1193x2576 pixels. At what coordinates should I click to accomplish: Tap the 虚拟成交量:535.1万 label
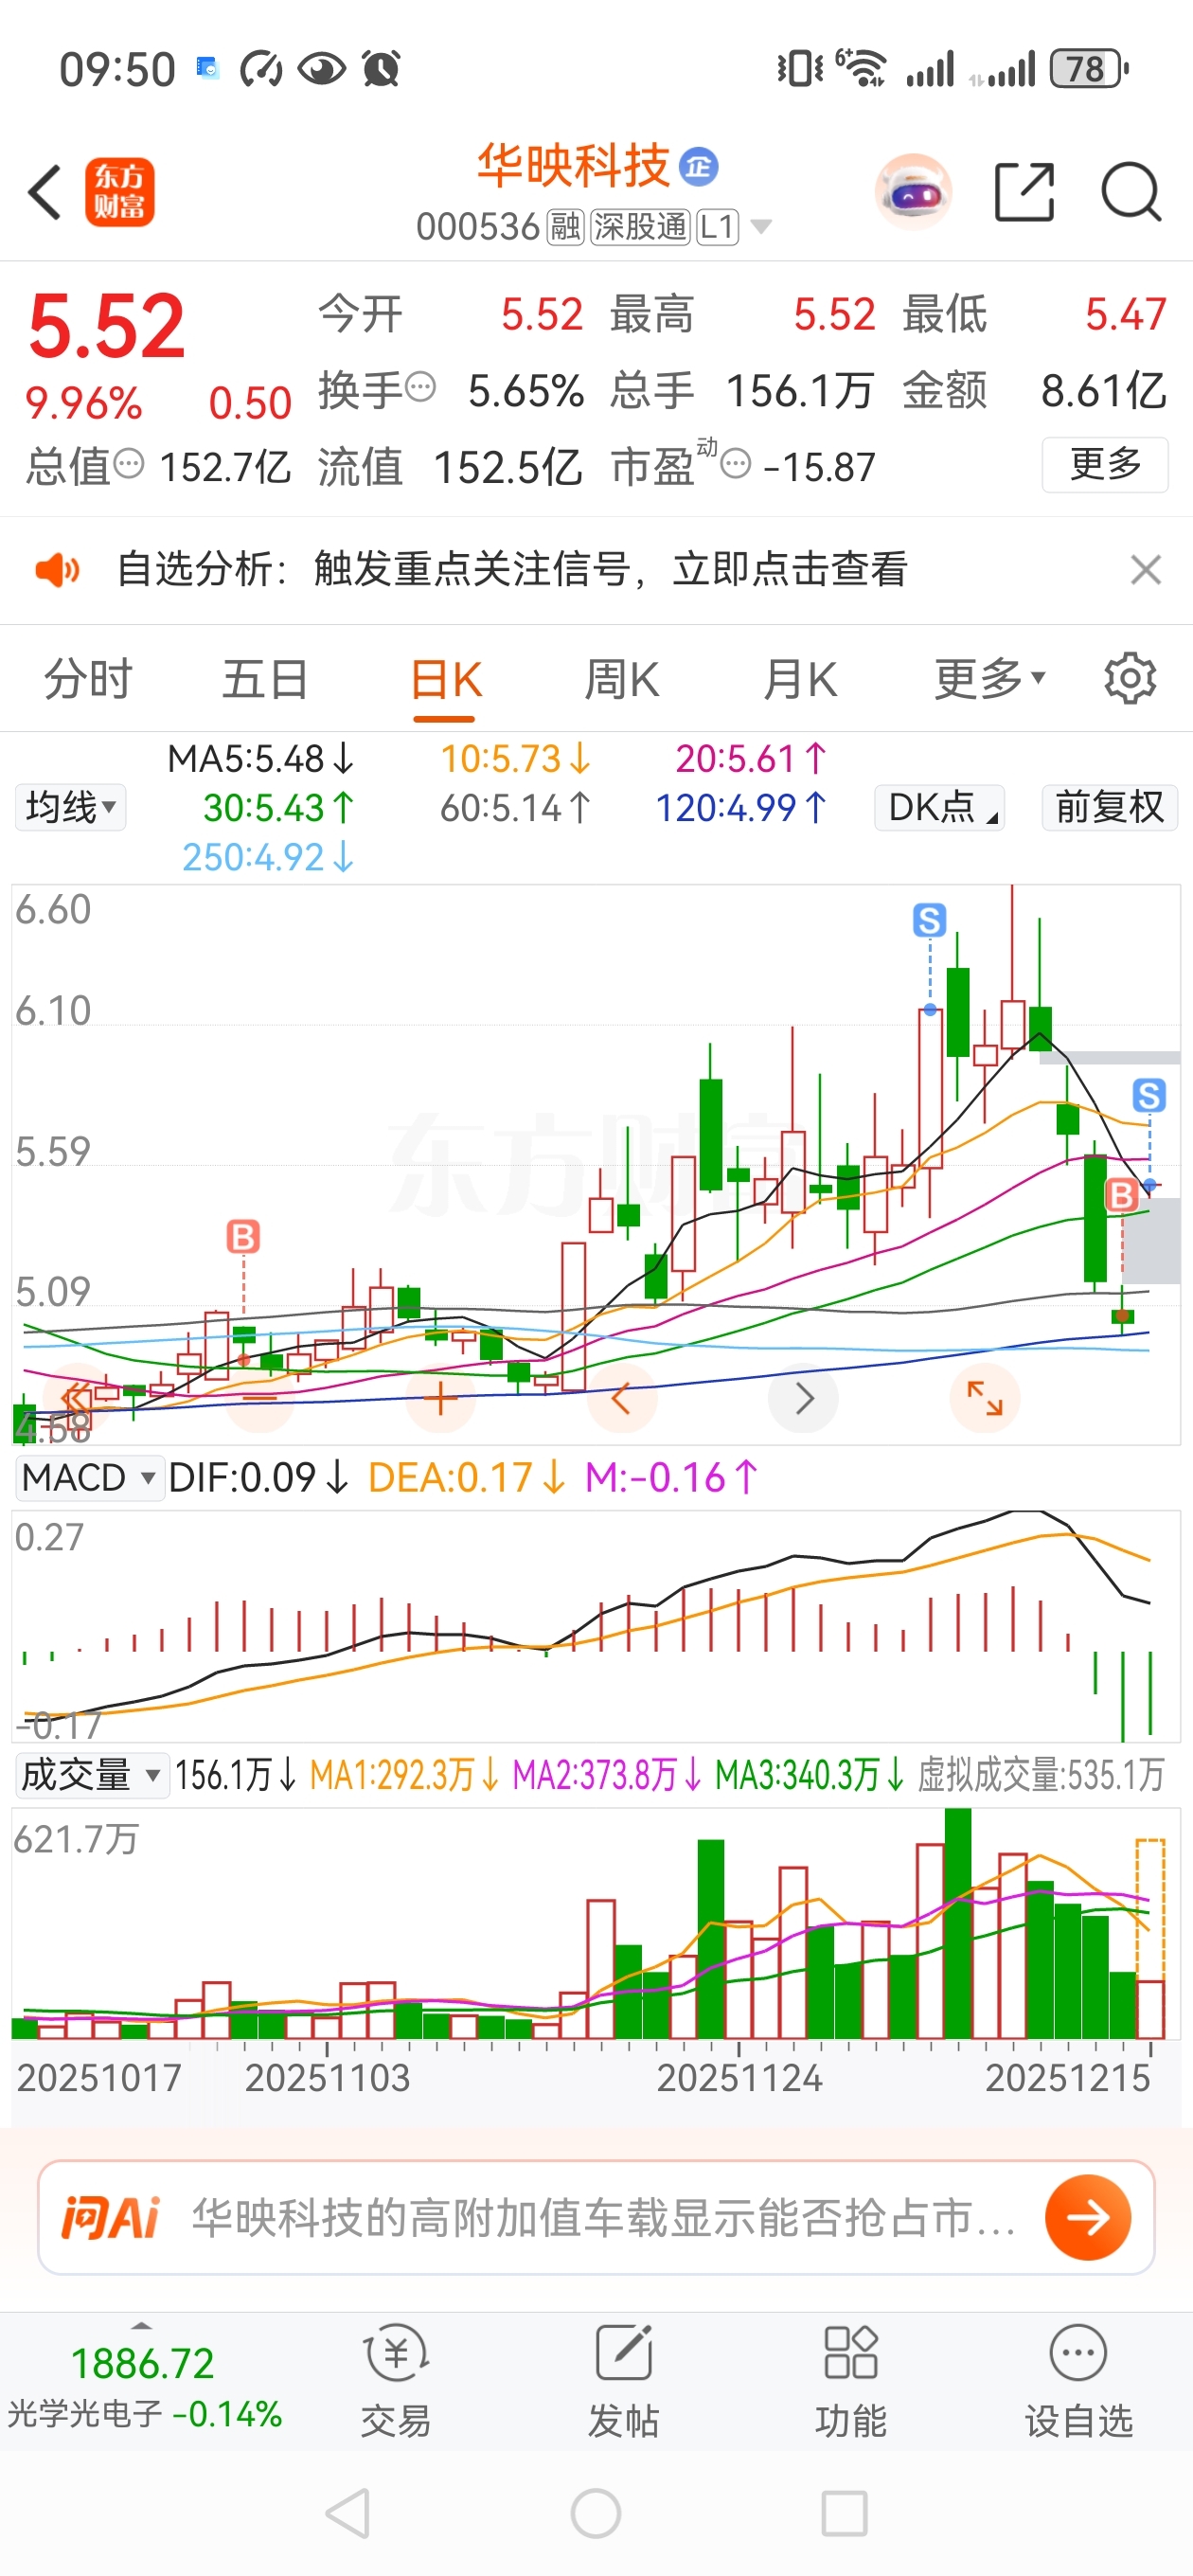(1041, 1775)
